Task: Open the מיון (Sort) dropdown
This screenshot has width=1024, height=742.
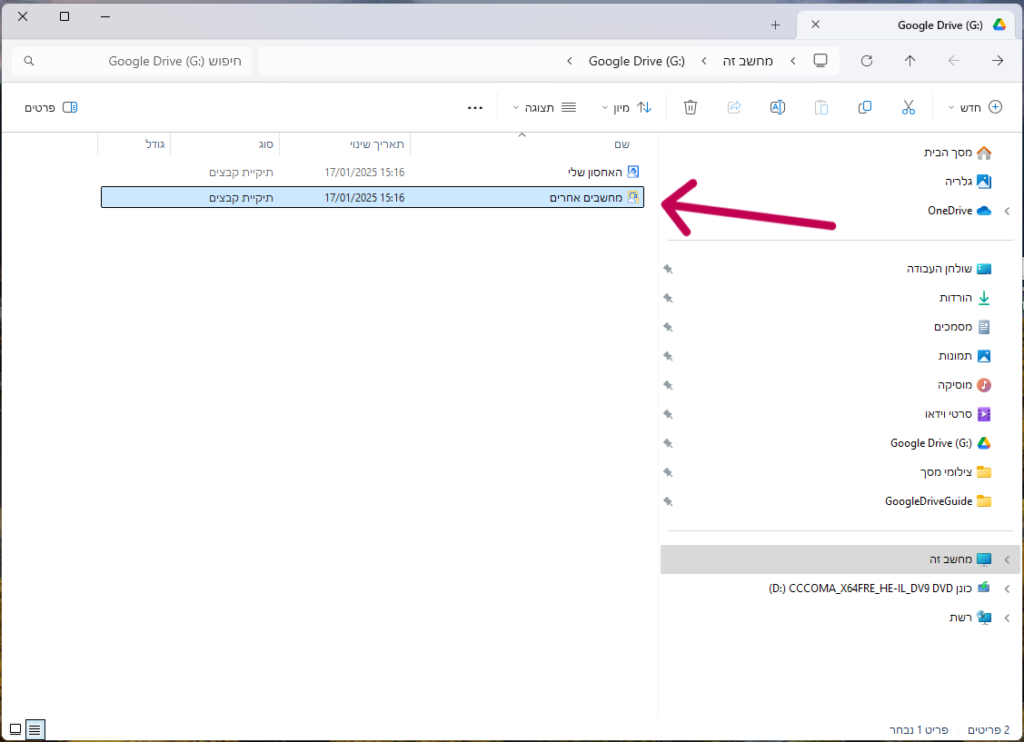Action: [626, 108]
